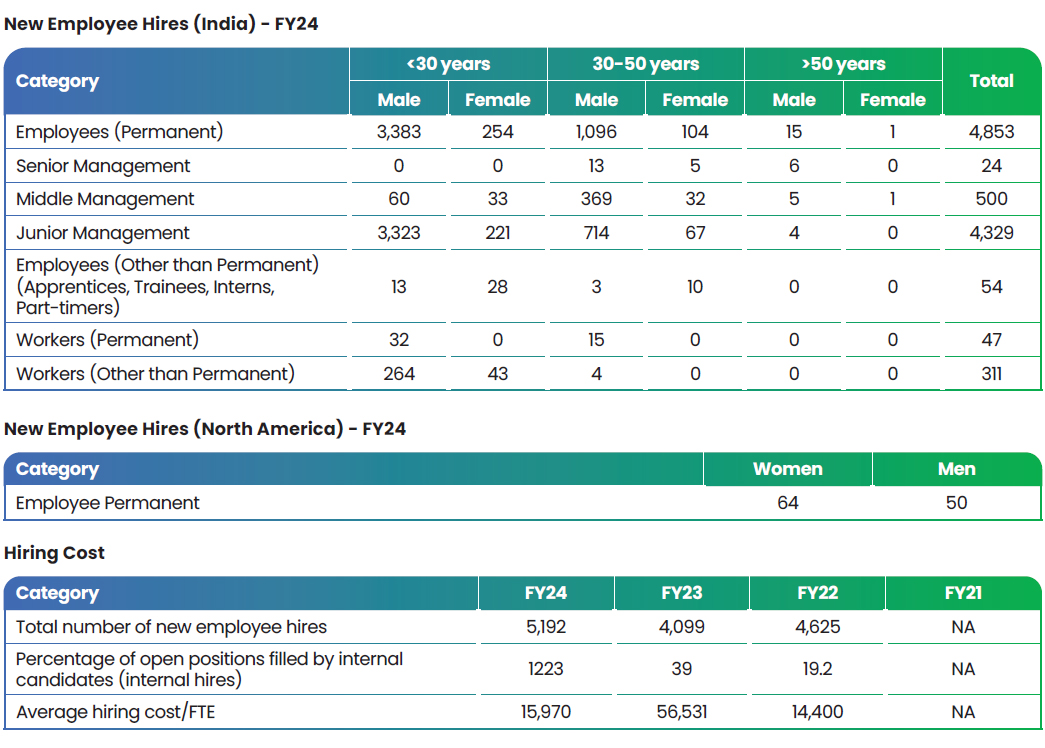Click the value 1223 in internal hires row
The height and width of the screenshot is (748, 1045).
(546, 669)
